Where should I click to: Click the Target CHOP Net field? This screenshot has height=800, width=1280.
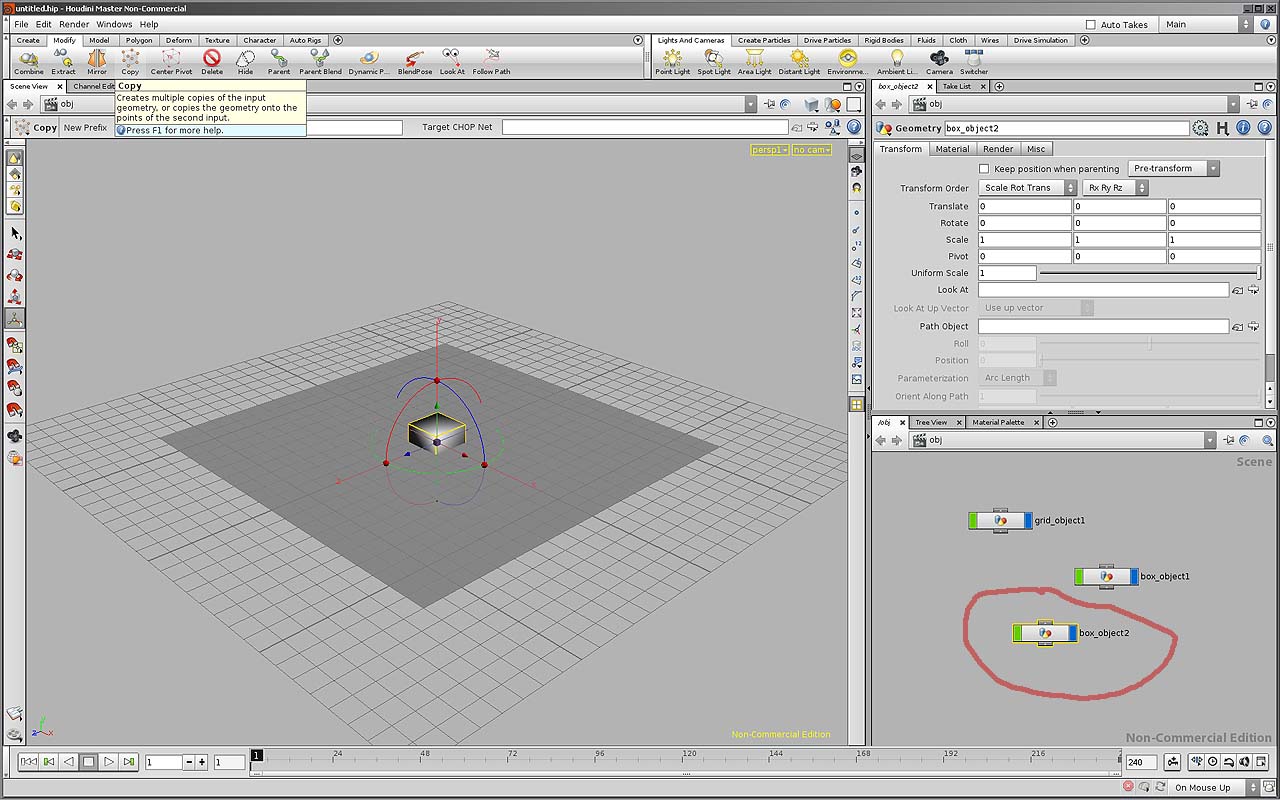[645, 127]
